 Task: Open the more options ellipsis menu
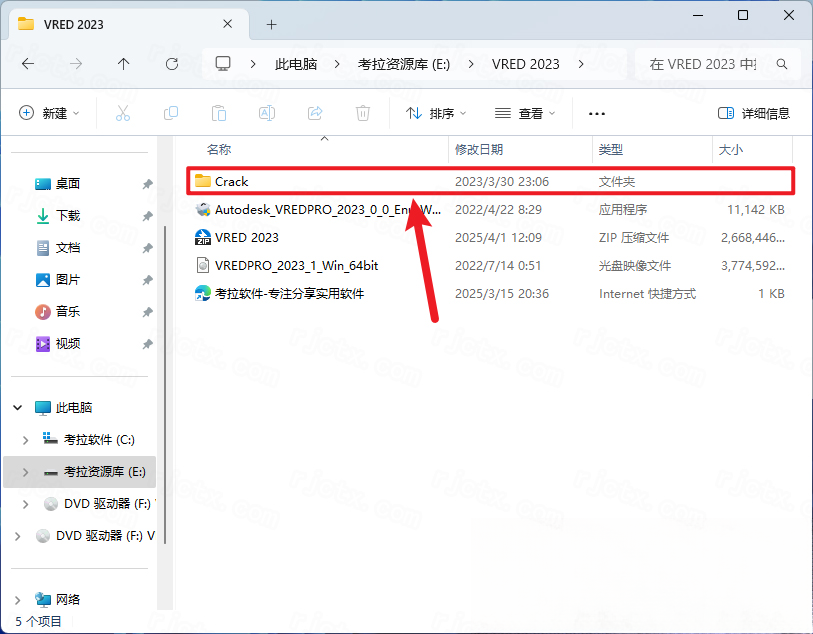click(x=597, y=114)
